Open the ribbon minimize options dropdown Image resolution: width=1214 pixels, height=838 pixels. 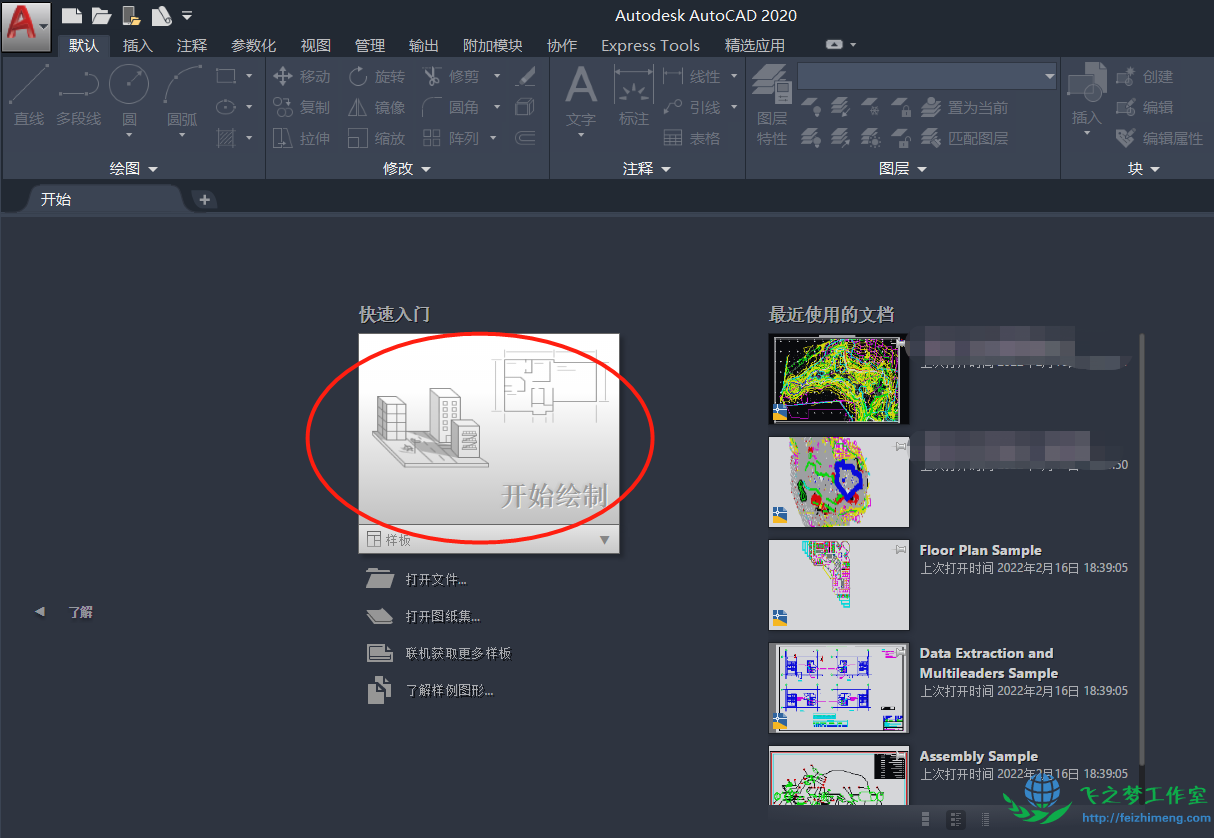tap(853, 45)
